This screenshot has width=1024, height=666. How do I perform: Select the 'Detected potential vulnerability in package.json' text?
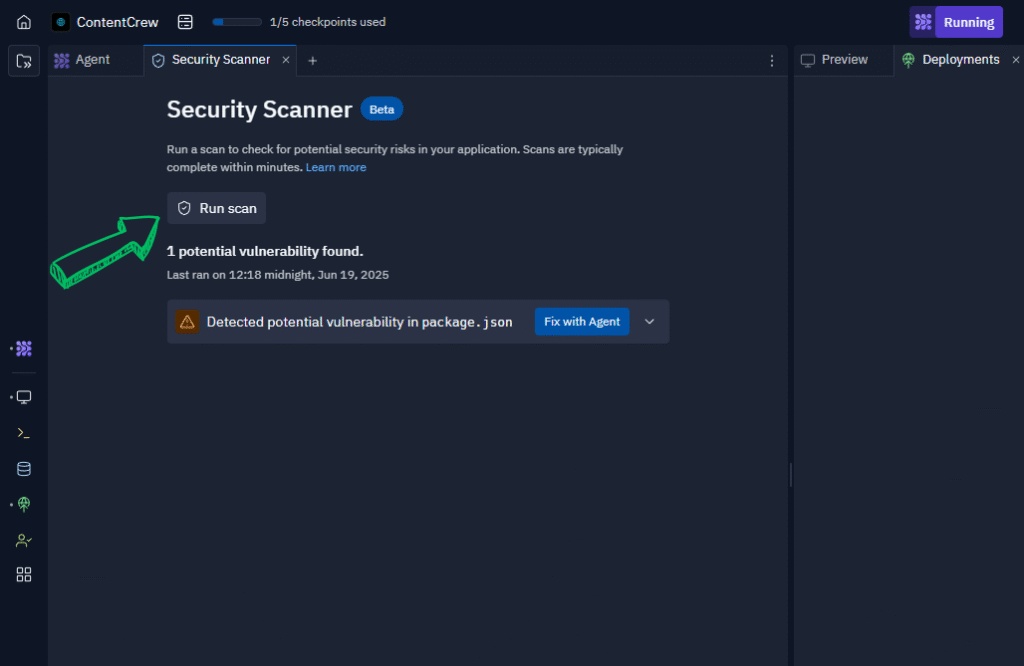[359, 322]
